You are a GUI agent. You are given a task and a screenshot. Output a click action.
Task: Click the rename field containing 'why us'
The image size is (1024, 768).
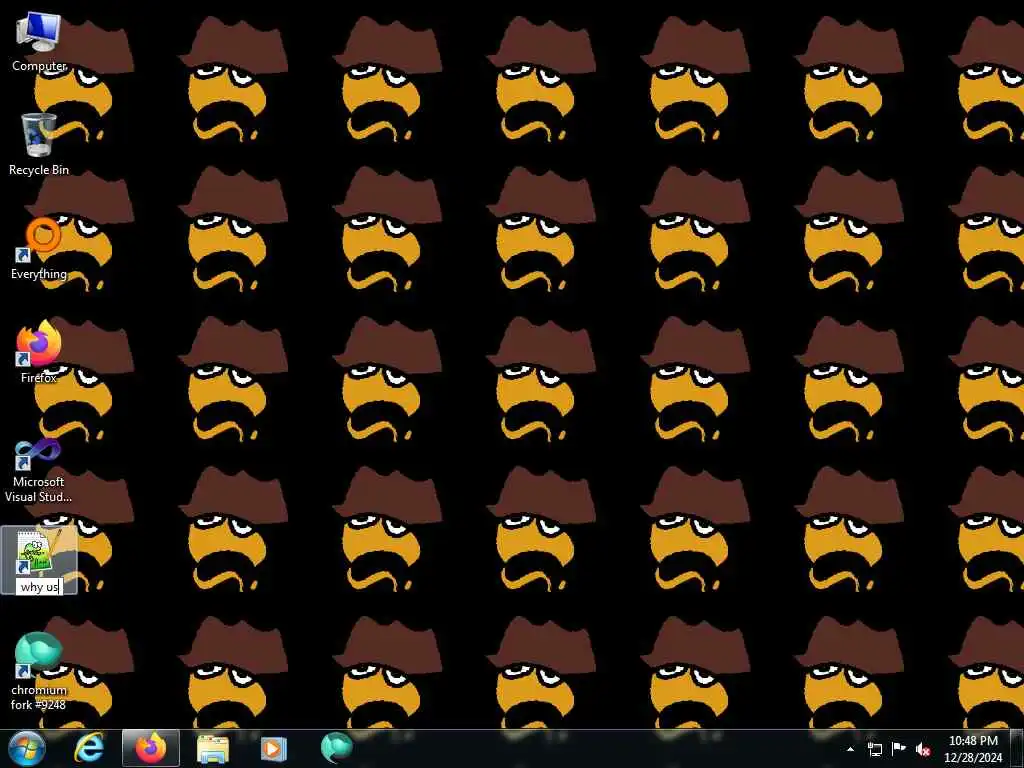tap(40, 586)
